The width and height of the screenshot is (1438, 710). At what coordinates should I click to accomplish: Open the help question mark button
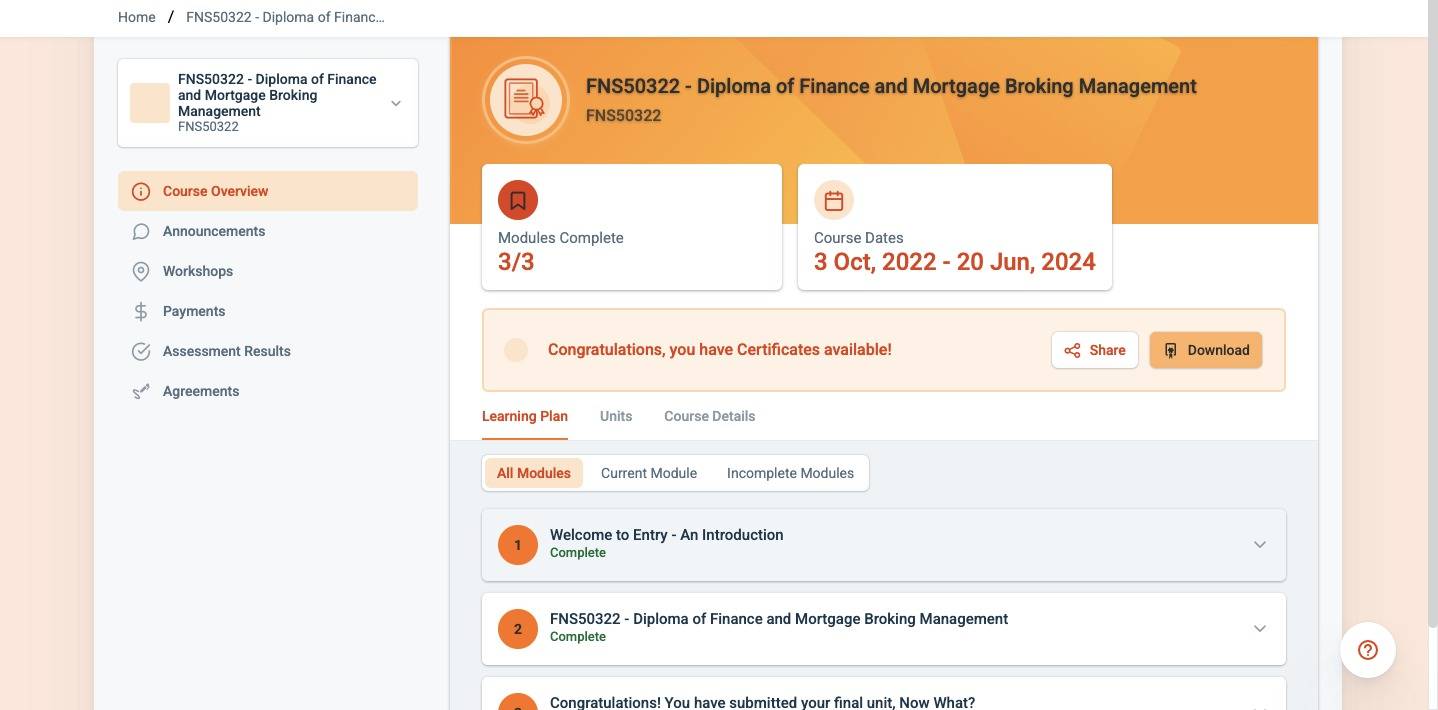tap(1368, 650)
